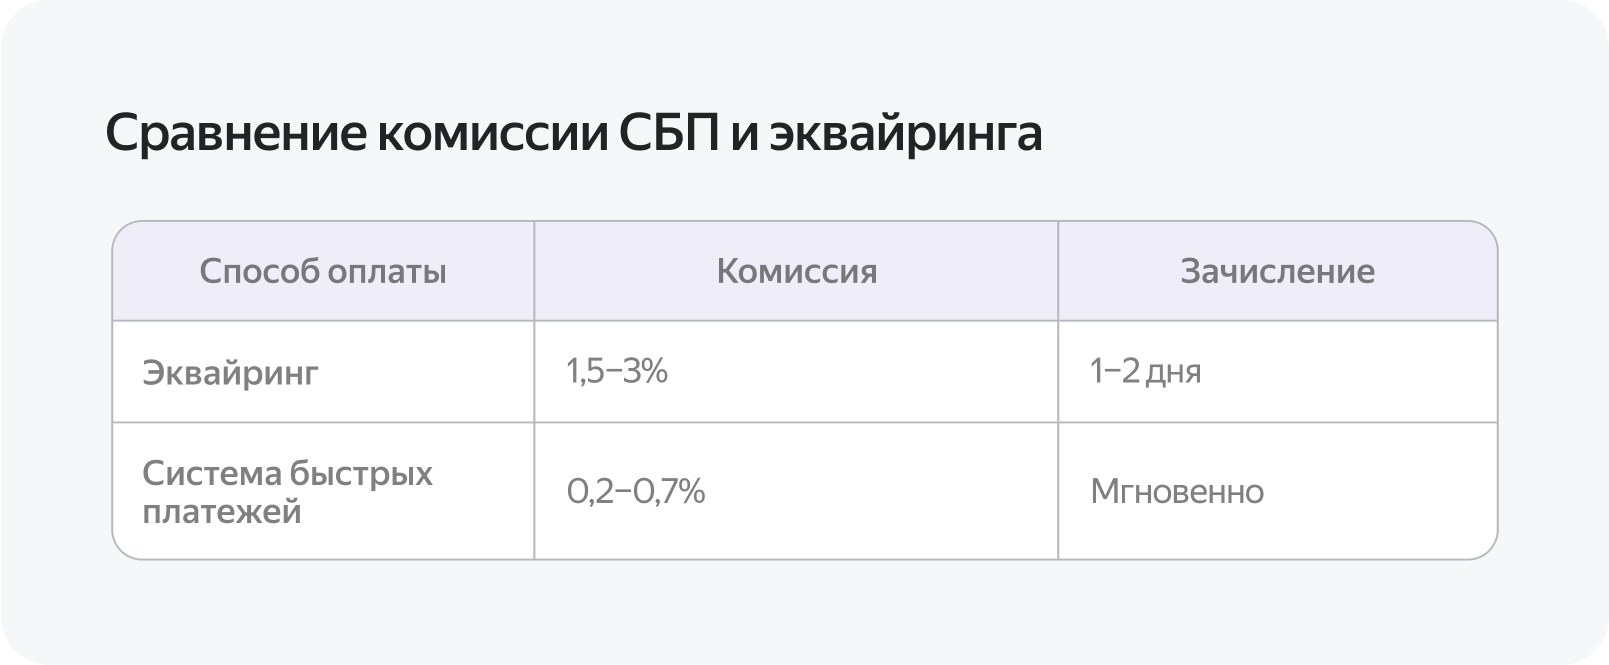
Task: Click the 'Комиссия' column header
Action: click(797, 271)
